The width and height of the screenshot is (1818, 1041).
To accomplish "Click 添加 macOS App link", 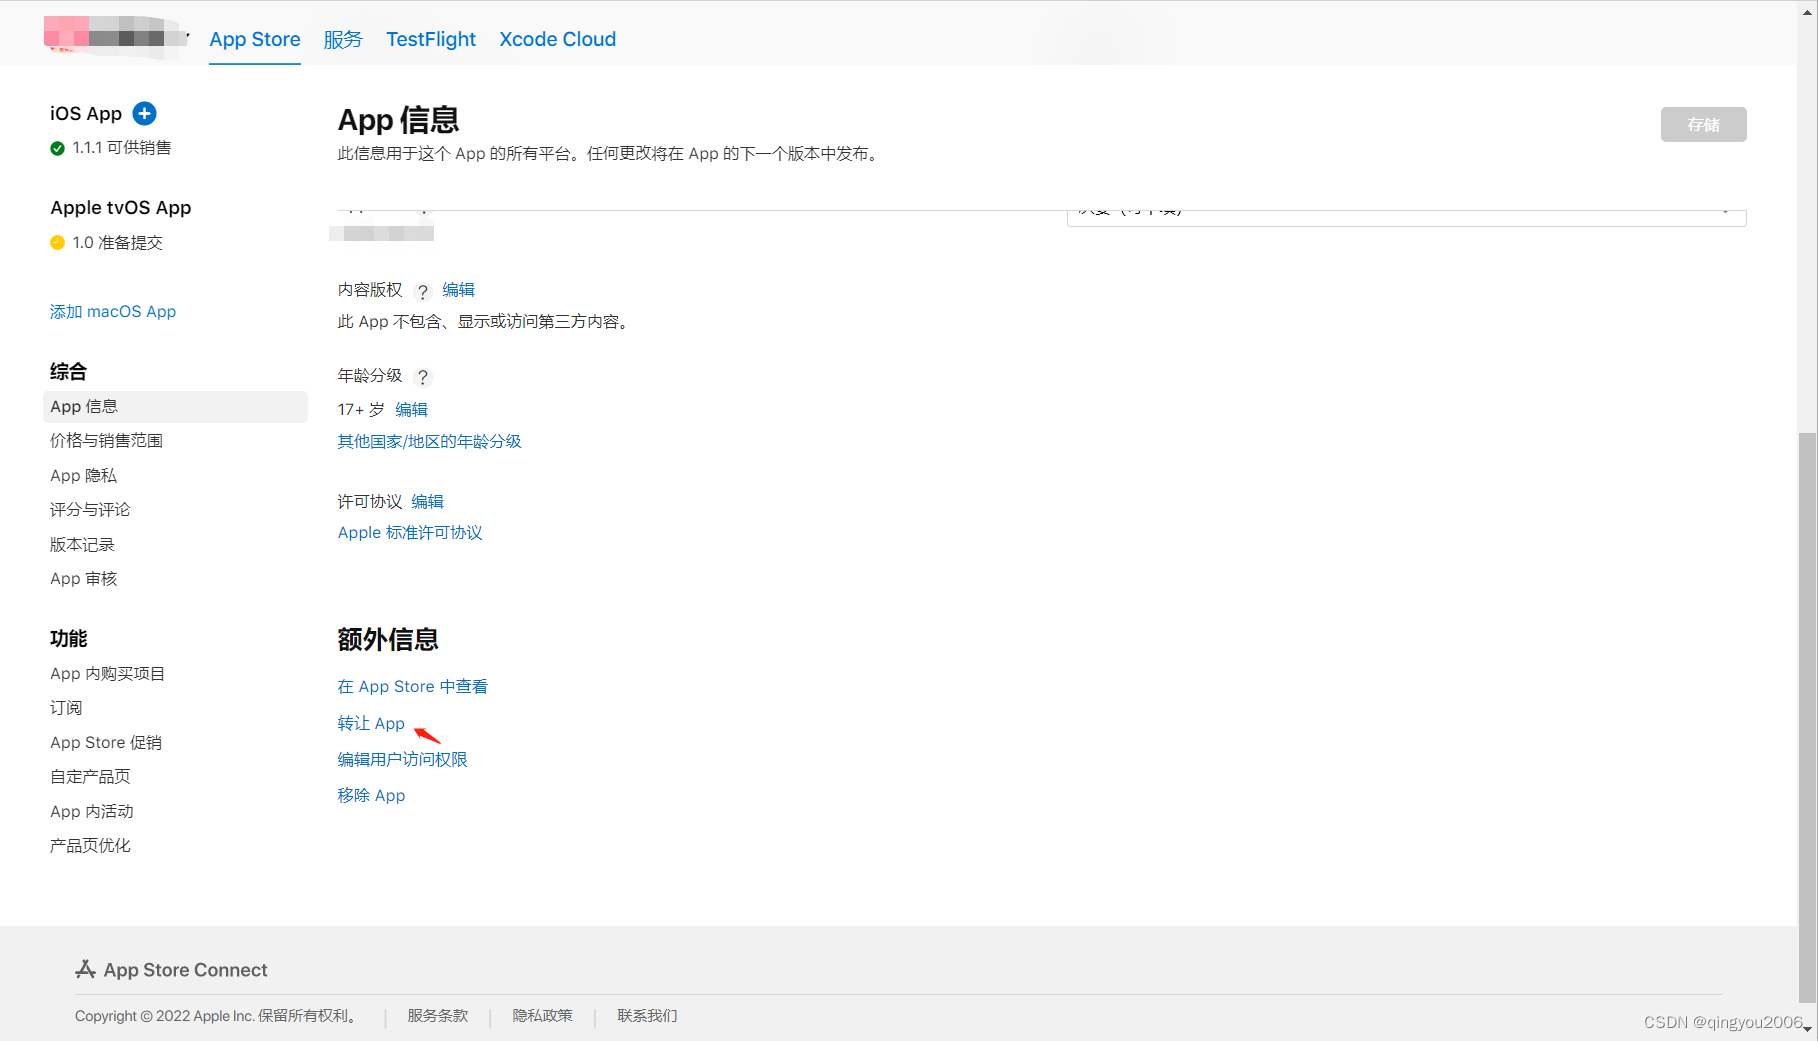I will click(113, 311).
